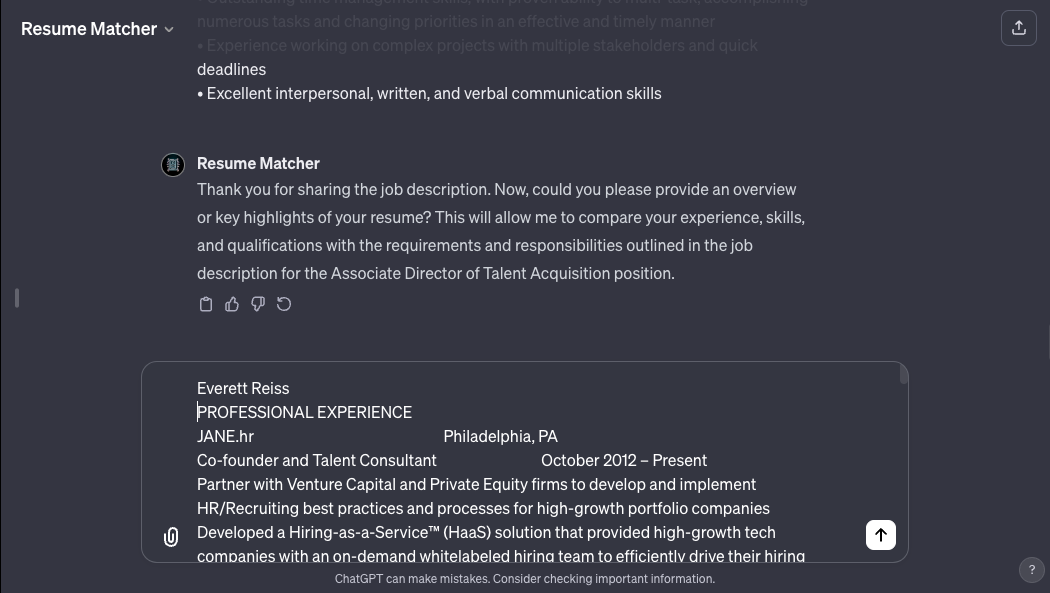
Task: Click the ChatGPT can make mistakes notice
Action: tap(525, 579)
